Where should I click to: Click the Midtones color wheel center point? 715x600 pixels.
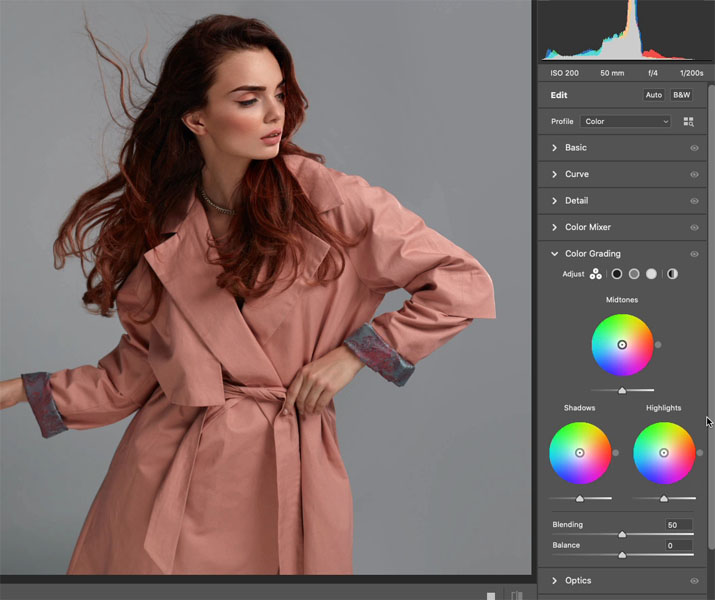click(x=622, y=344)
